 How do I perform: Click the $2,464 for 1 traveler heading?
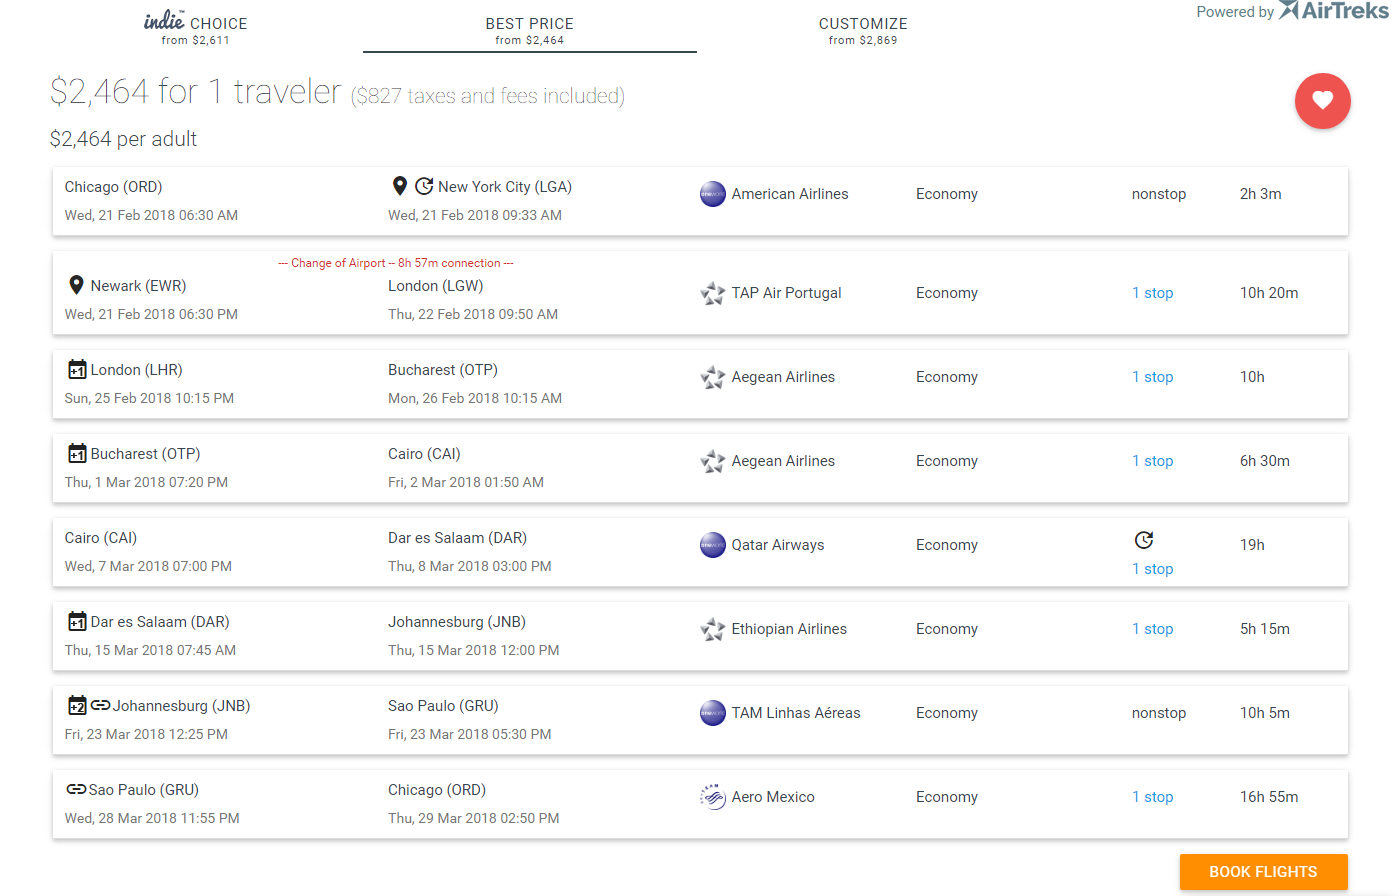click(x=196, y=92)
